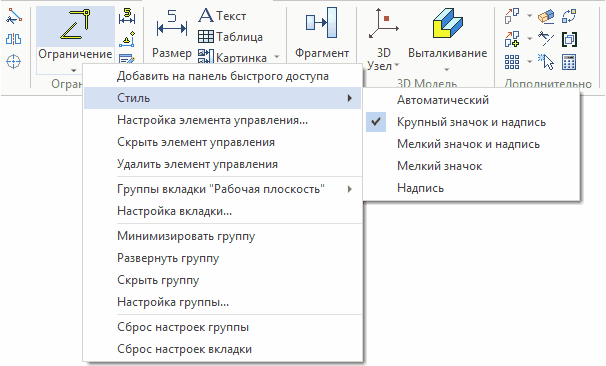Expand Группы вкладки "Рабочая плоскость" submenu arrow
Viewport: 606px width, 366px height.
pyautogui.click(x=350, y=189)
